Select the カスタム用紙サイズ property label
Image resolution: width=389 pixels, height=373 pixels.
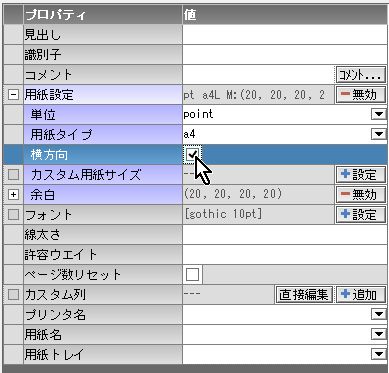tap(103, 175)
